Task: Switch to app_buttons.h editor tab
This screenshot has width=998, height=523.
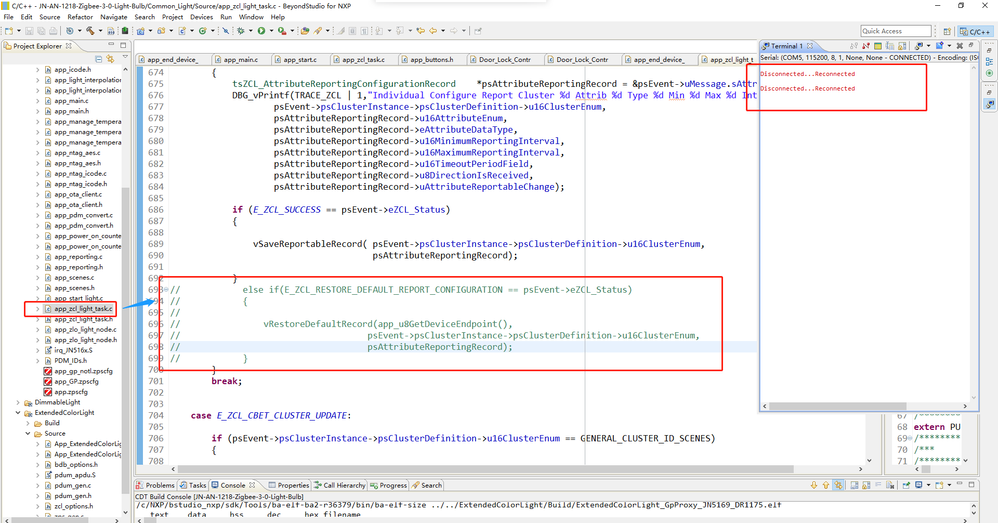Action: click(431, 59)
